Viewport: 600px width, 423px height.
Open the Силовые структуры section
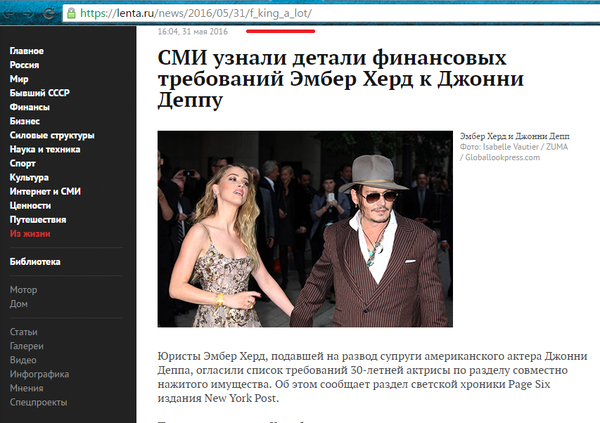tap(52, 134)
